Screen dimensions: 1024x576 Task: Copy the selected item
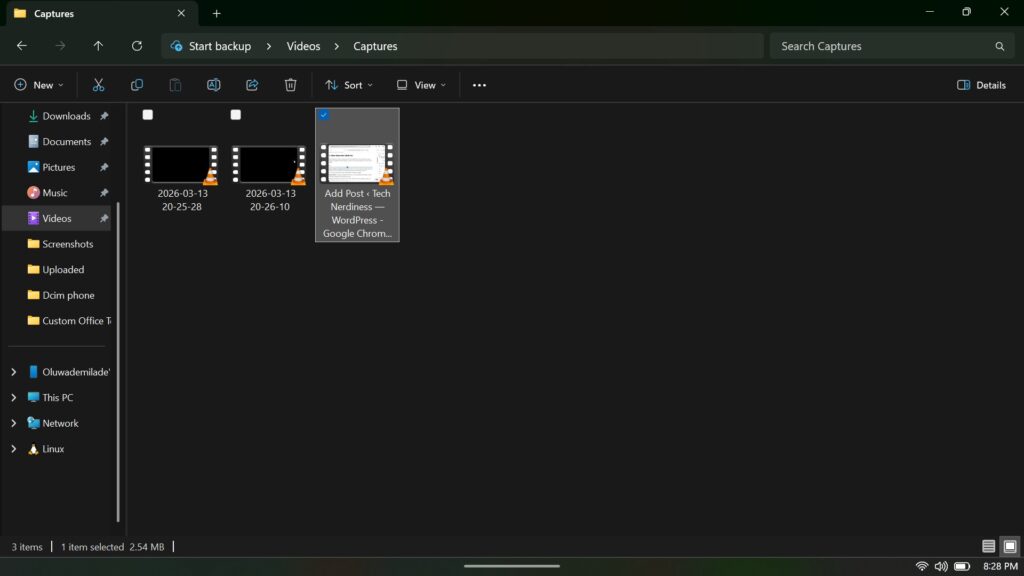[137, 85]
